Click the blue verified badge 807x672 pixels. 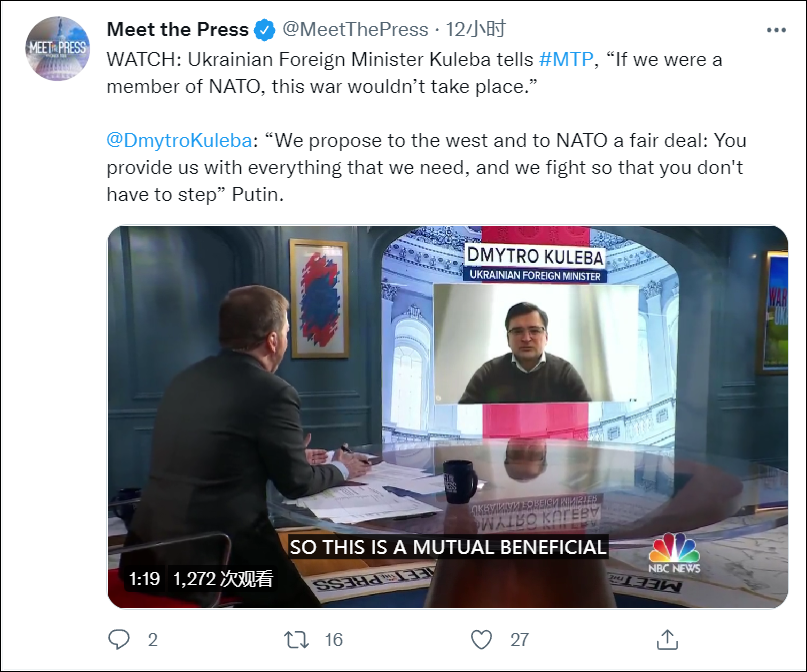point(264,30)
